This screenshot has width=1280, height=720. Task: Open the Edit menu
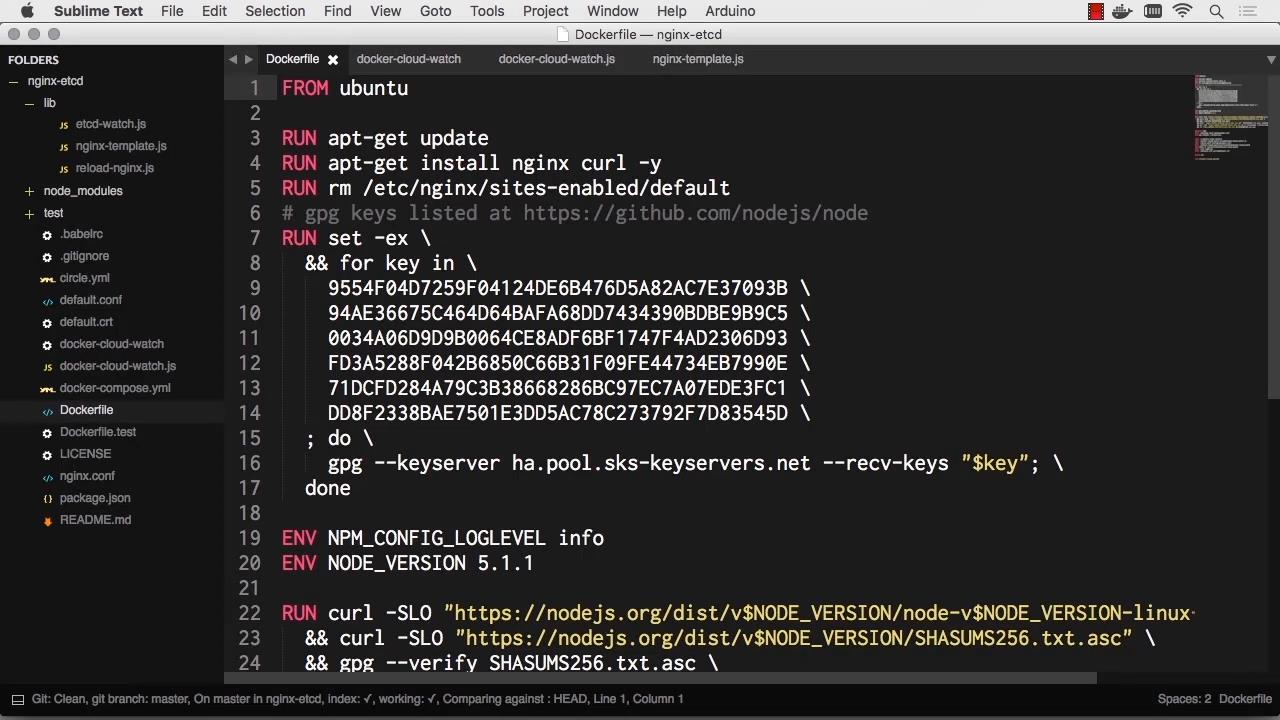coord(214,11)
